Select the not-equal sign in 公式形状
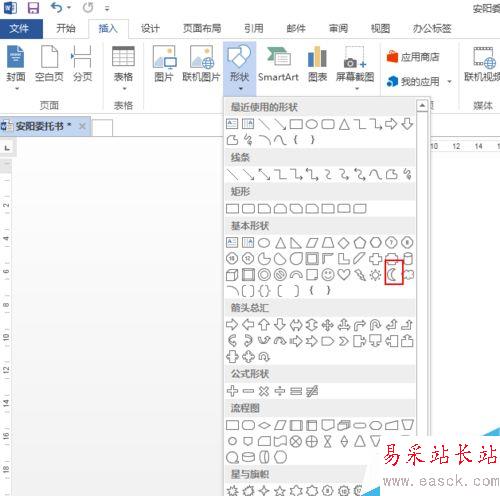This screenshot has height=496, width=500. 312,391
